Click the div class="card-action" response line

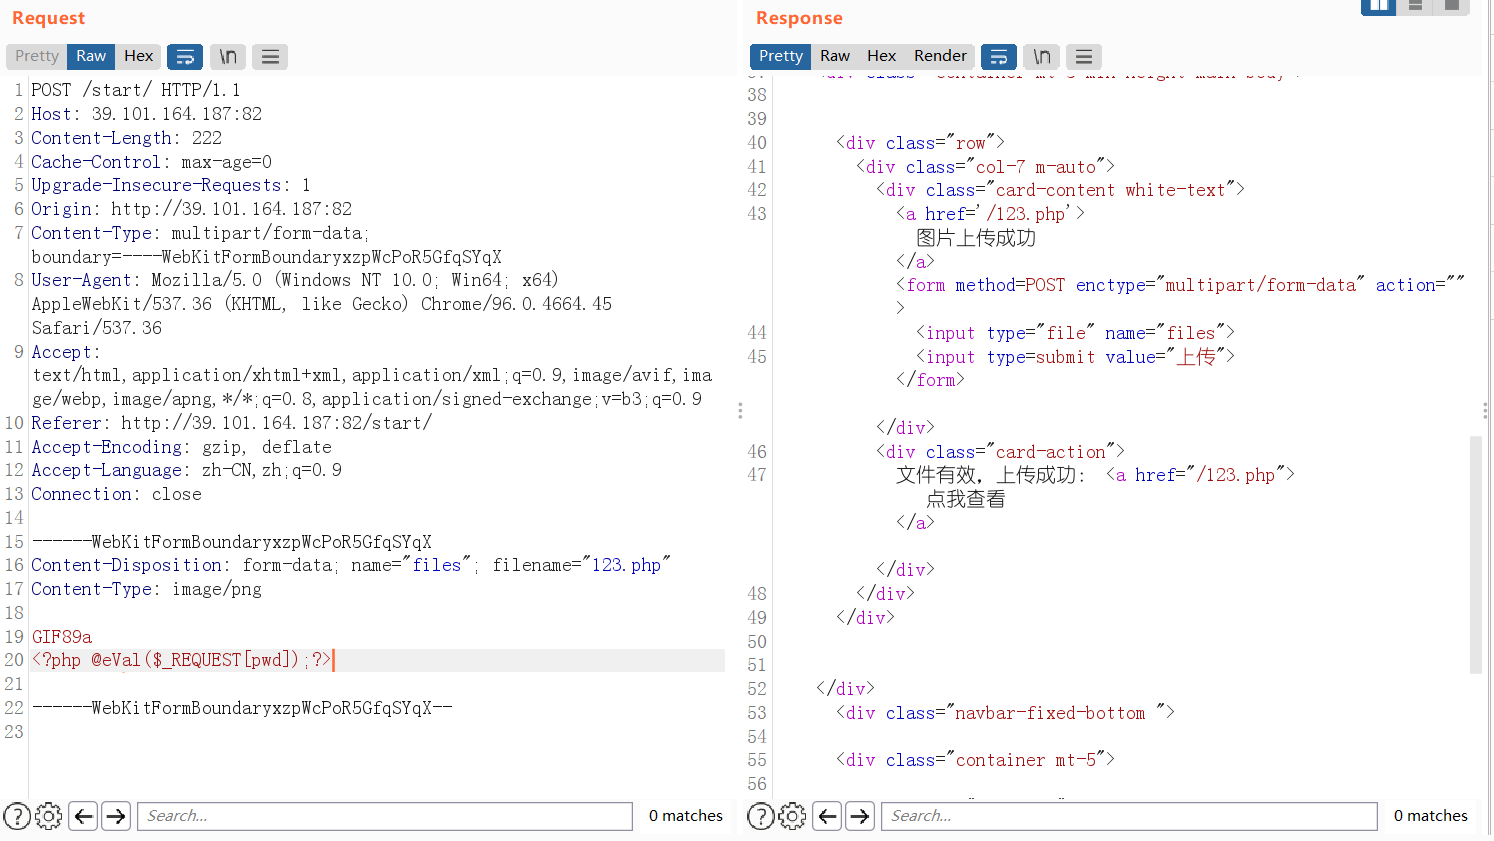(x=1001, y=452)
